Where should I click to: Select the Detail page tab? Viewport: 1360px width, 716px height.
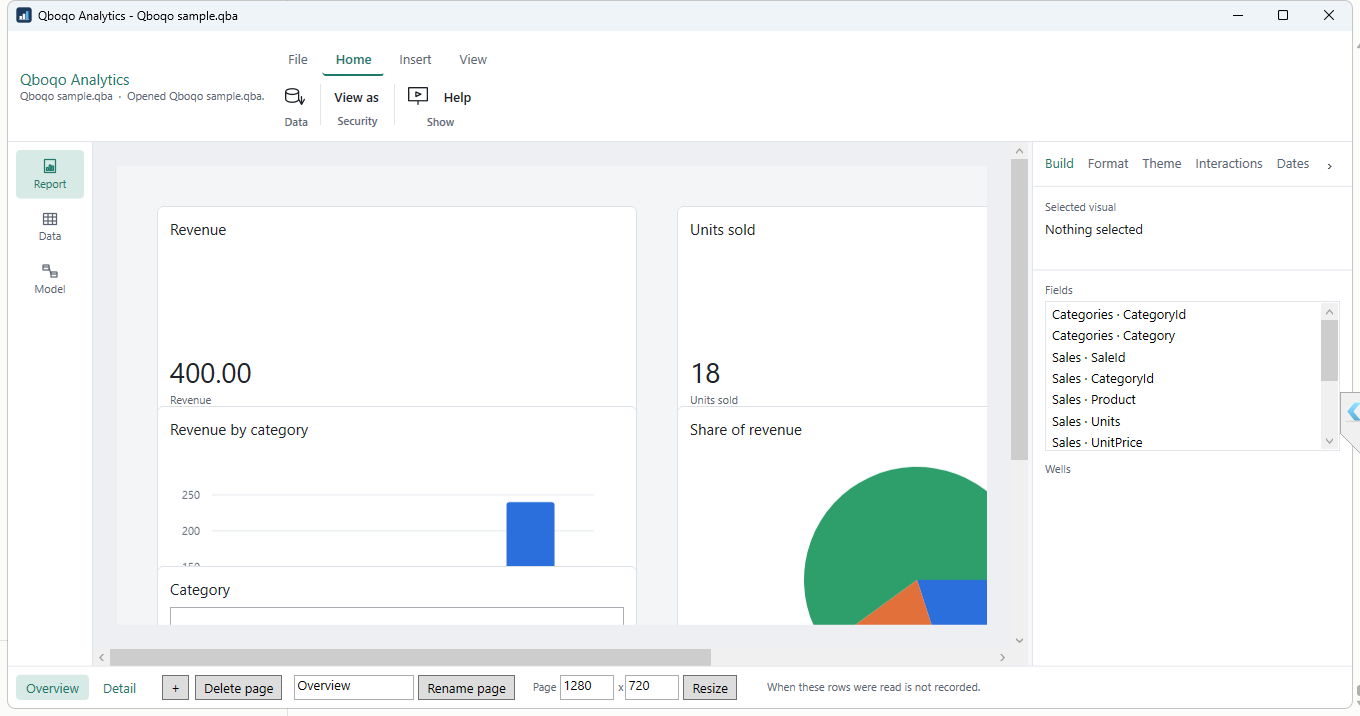[119, 688]
